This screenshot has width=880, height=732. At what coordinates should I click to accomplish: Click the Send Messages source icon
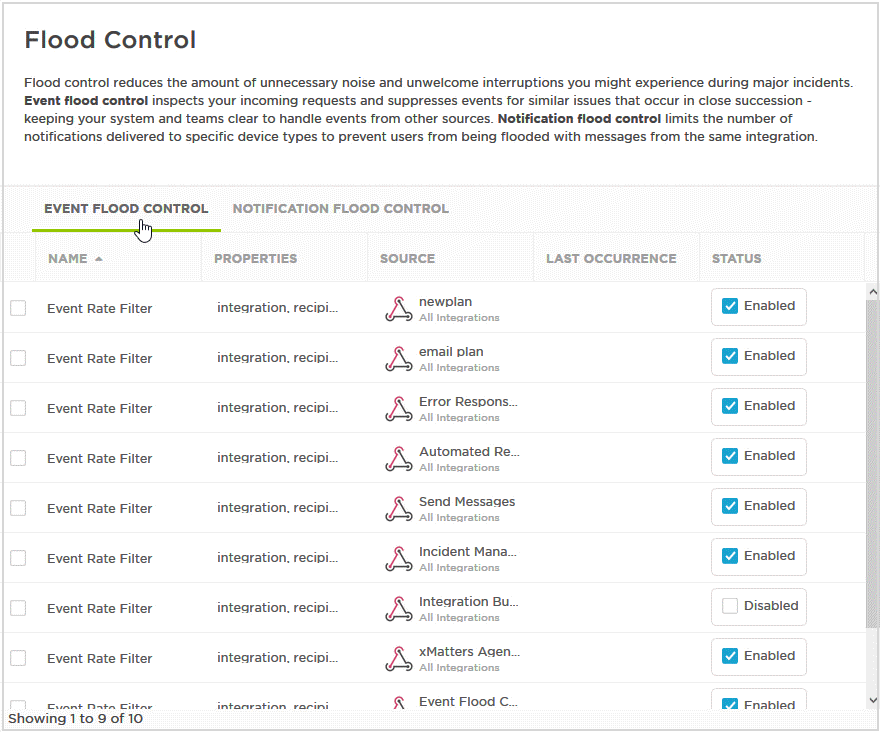(x=399, y=508)
